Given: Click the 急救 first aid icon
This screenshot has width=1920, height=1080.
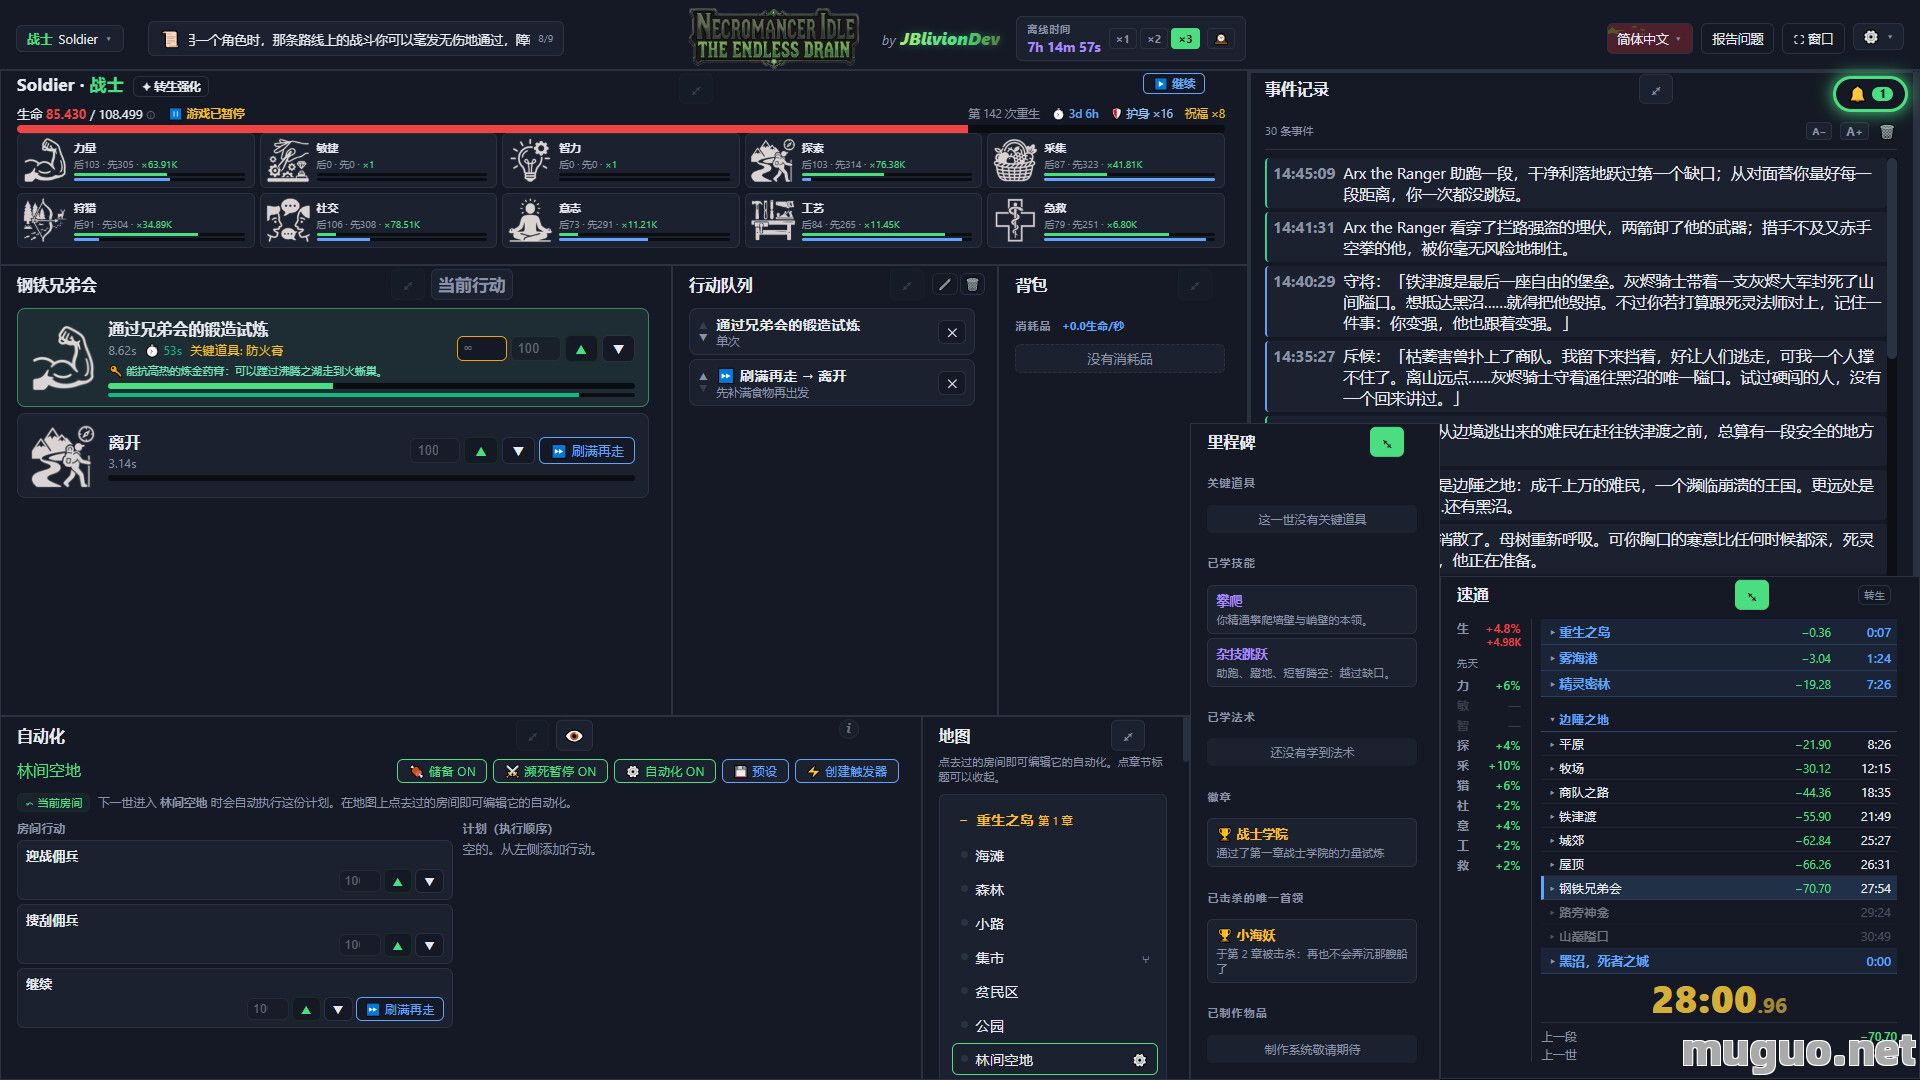Looking at the screenshot, I should [x=1014, y=220].
